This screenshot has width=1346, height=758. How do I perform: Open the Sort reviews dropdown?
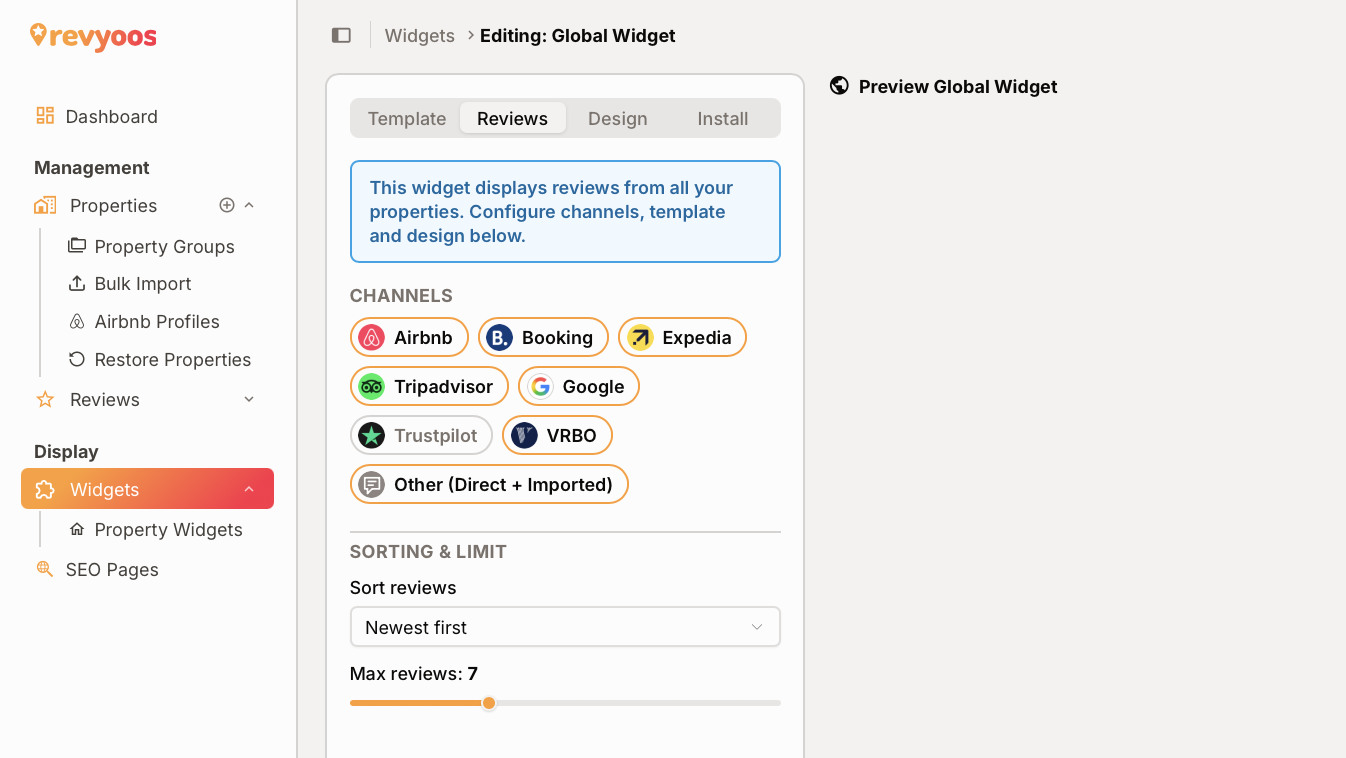pyautogui.click(x=565, y=627)
